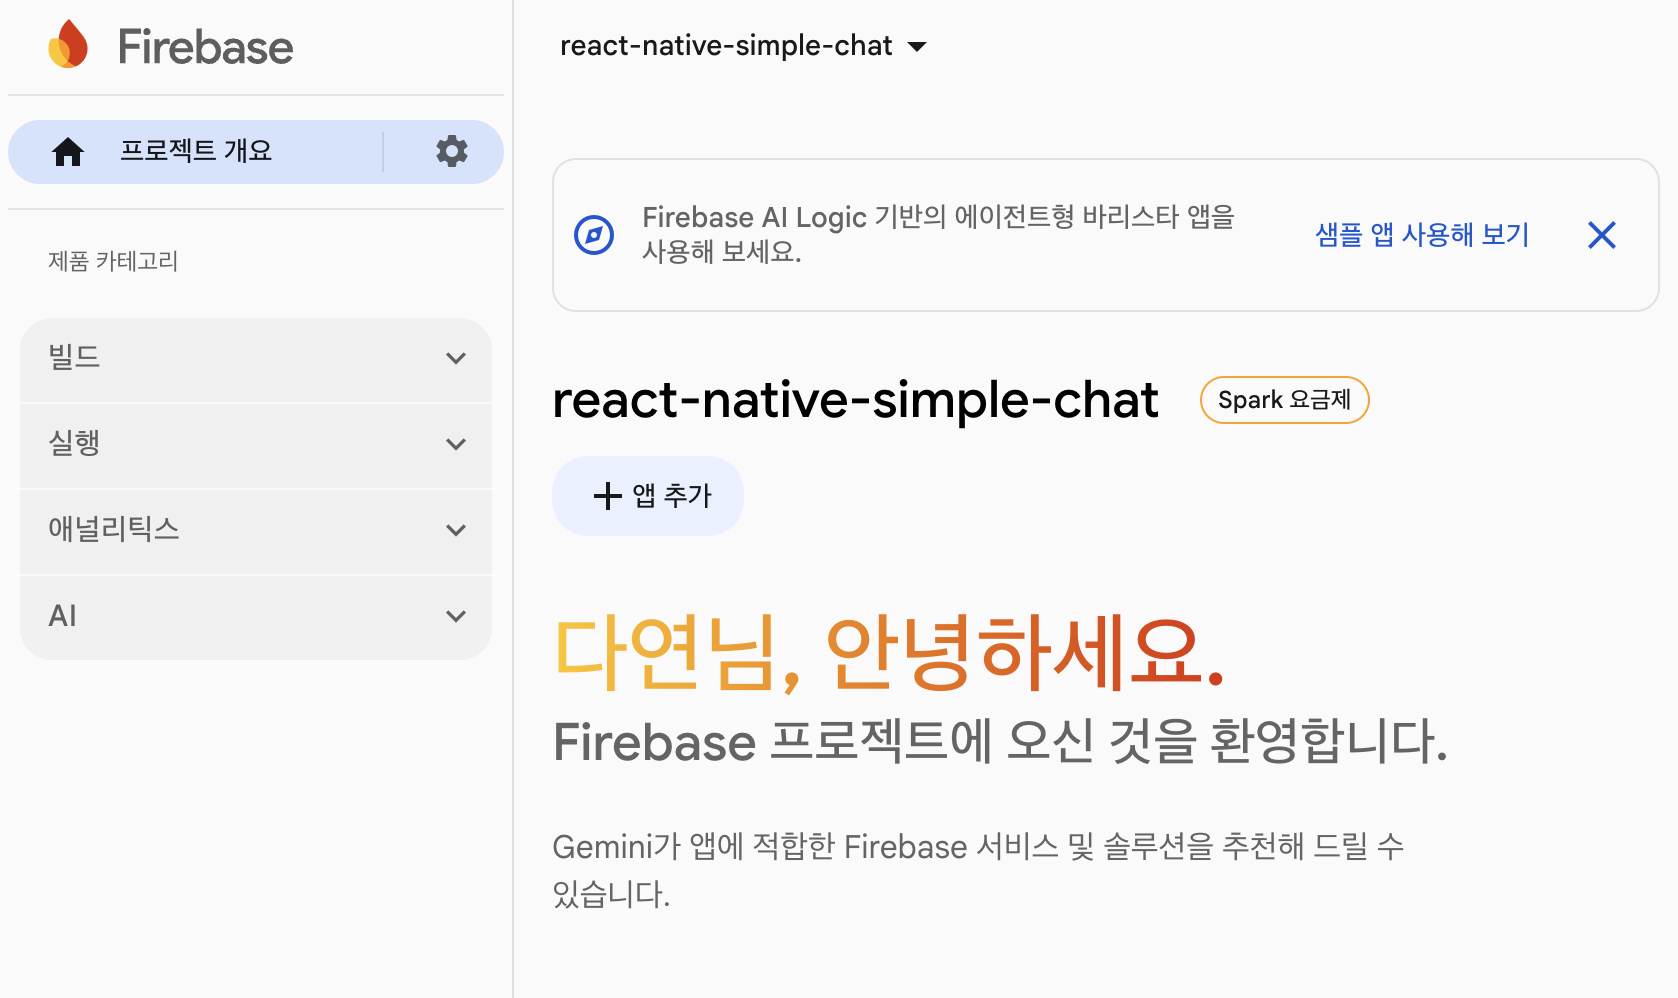Expand the 실행 category
Screen dimensions: 1678x998
[x=256, y=444]
